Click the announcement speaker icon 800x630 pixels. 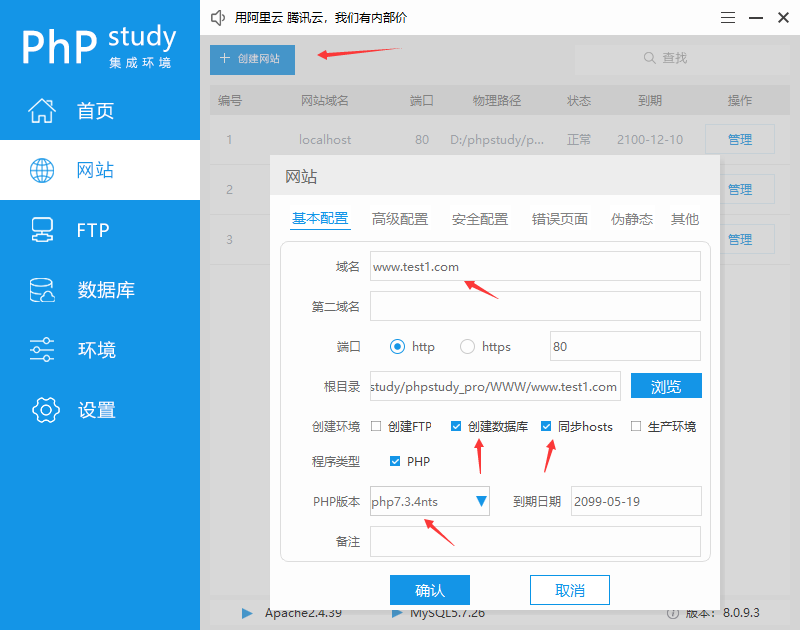coord(218,17)
